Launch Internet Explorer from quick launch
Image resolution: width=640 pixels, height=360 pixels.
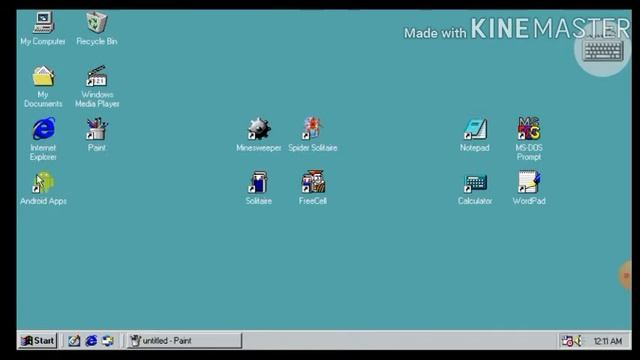click(91, 340)
